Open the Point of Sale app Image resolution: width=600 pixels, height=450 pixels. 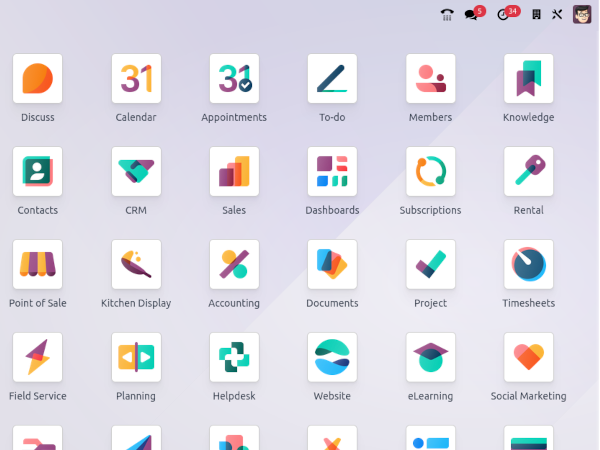38,264
